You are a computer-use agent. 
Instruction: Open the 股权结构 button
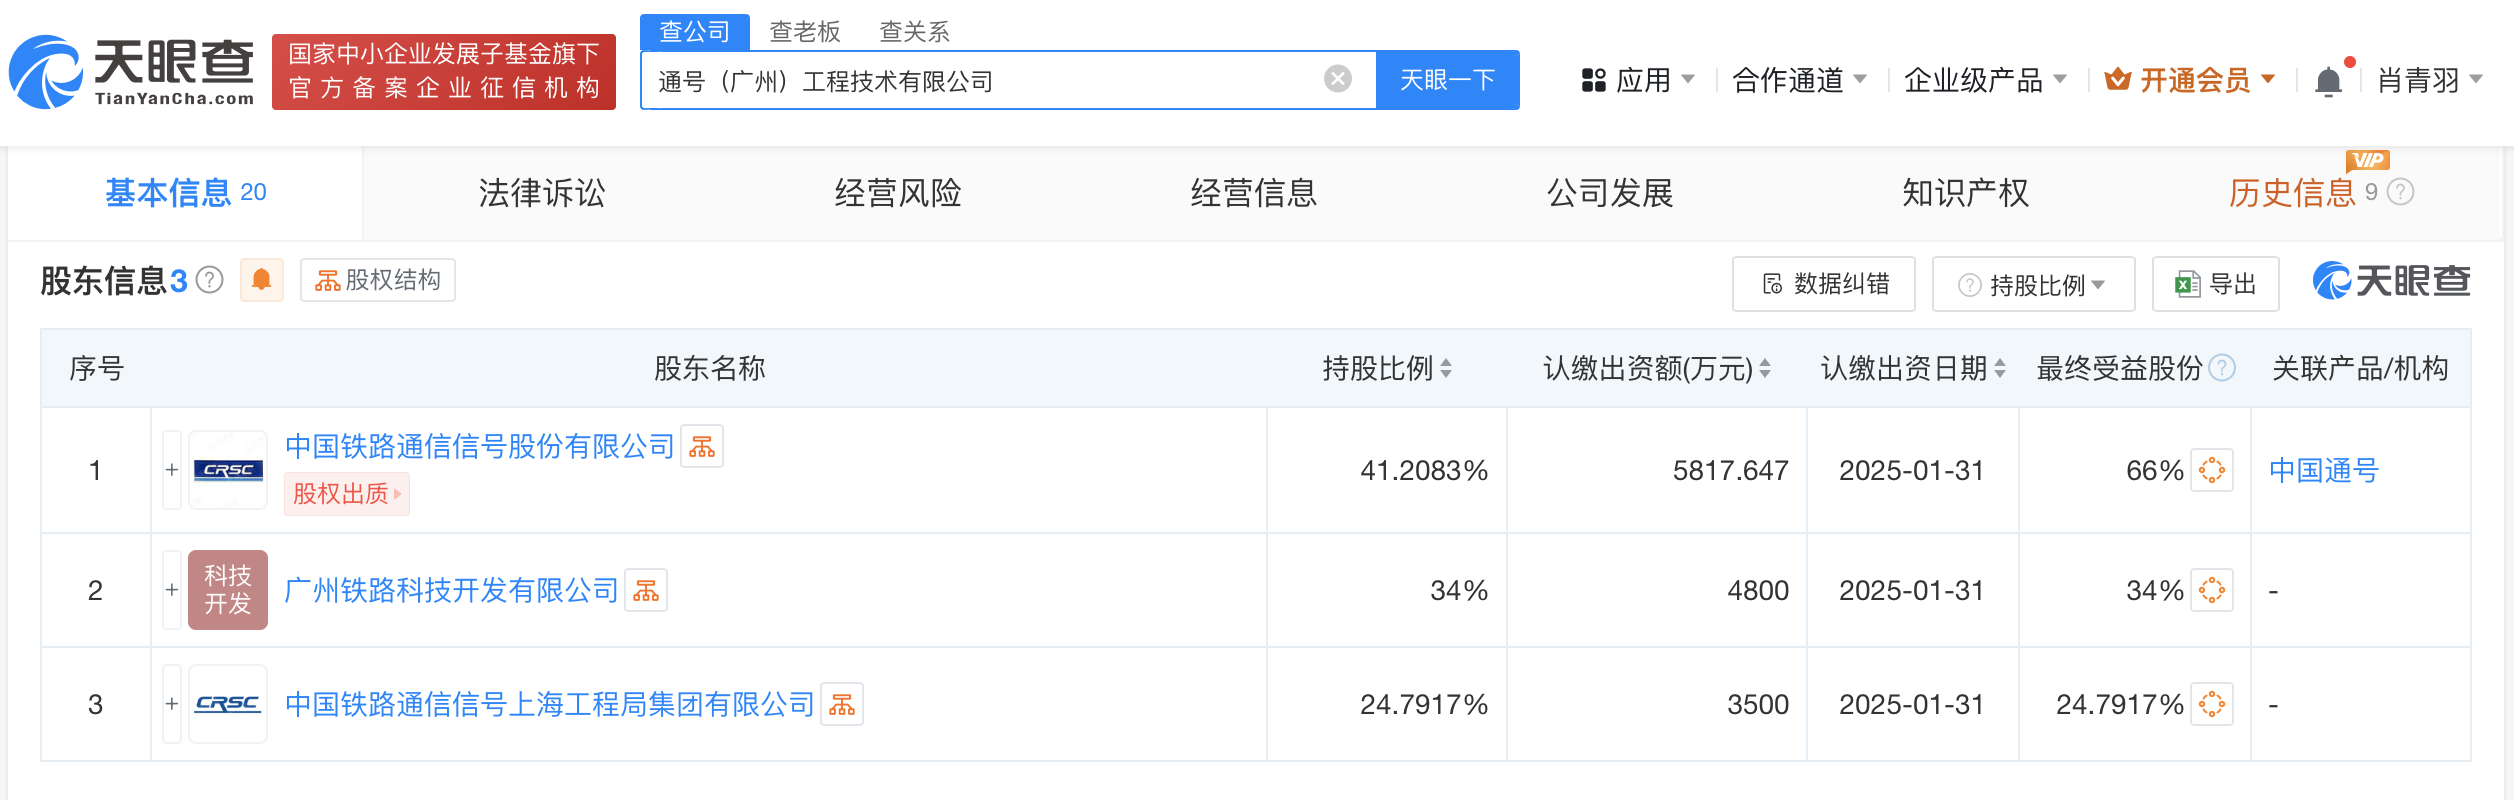[378, 280]
